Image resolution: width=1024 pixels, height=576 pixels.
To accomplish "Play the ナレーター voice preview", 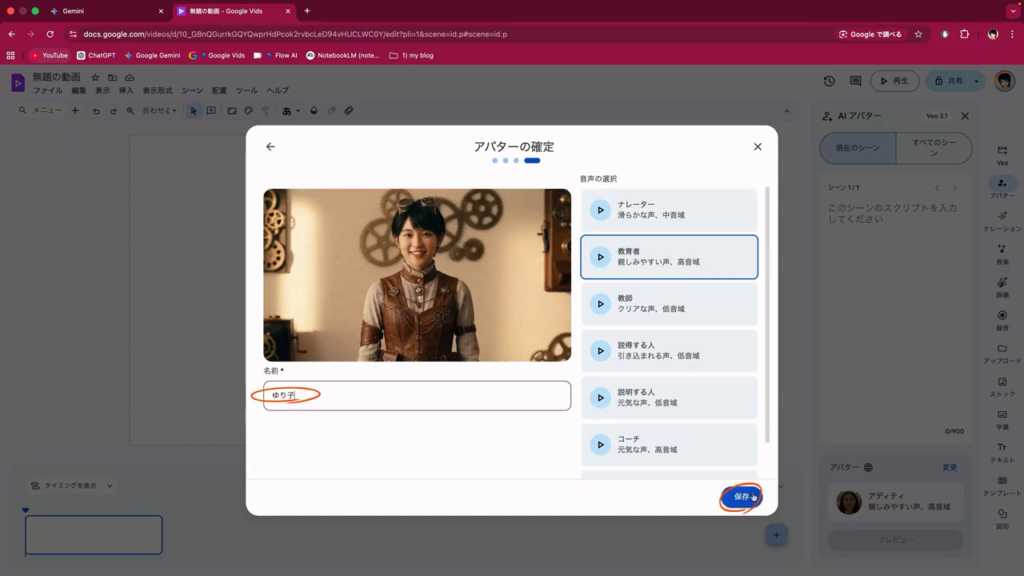I will [x=600, y=210].
